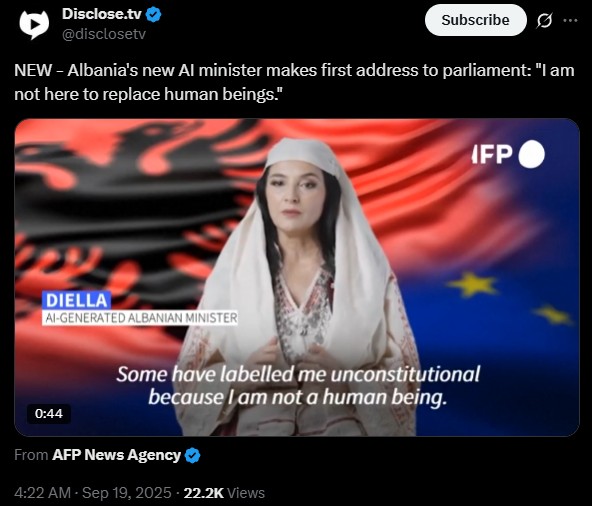Click the verified badge beside AFP News Agency

pos(193,455)
